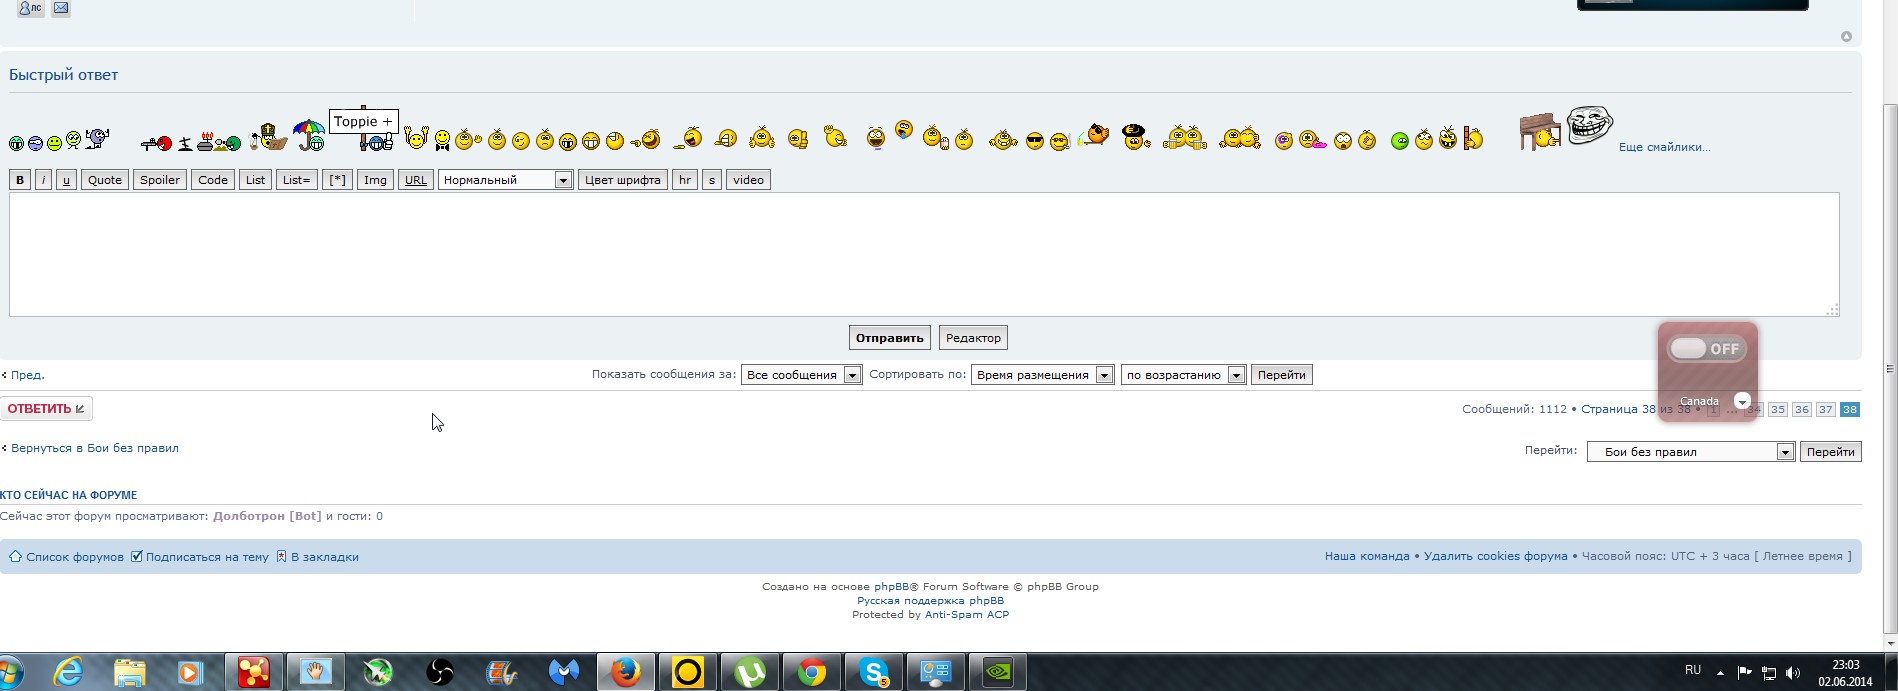
Task: Toggle the VPN OFF switch
Action: point(1706,349)
